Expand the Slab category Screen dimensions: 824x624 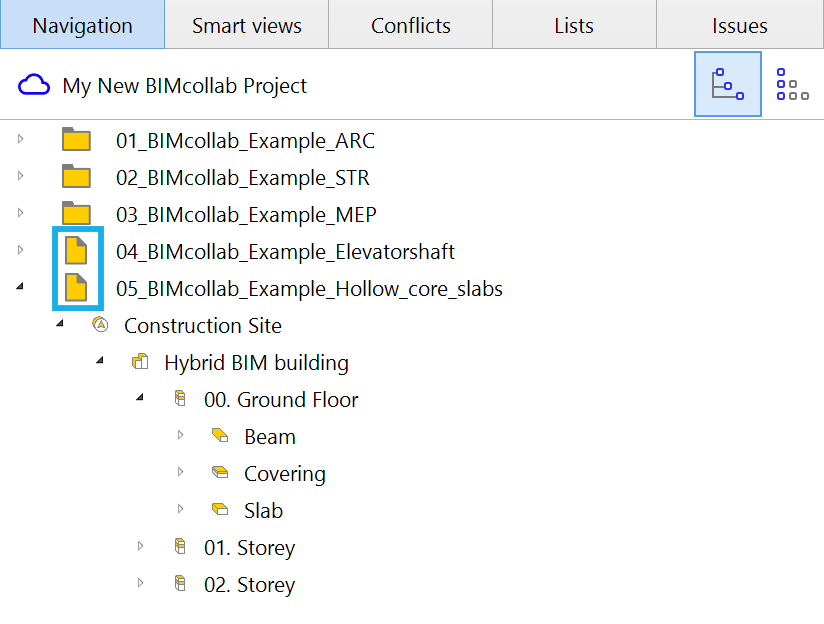point(180,509)
